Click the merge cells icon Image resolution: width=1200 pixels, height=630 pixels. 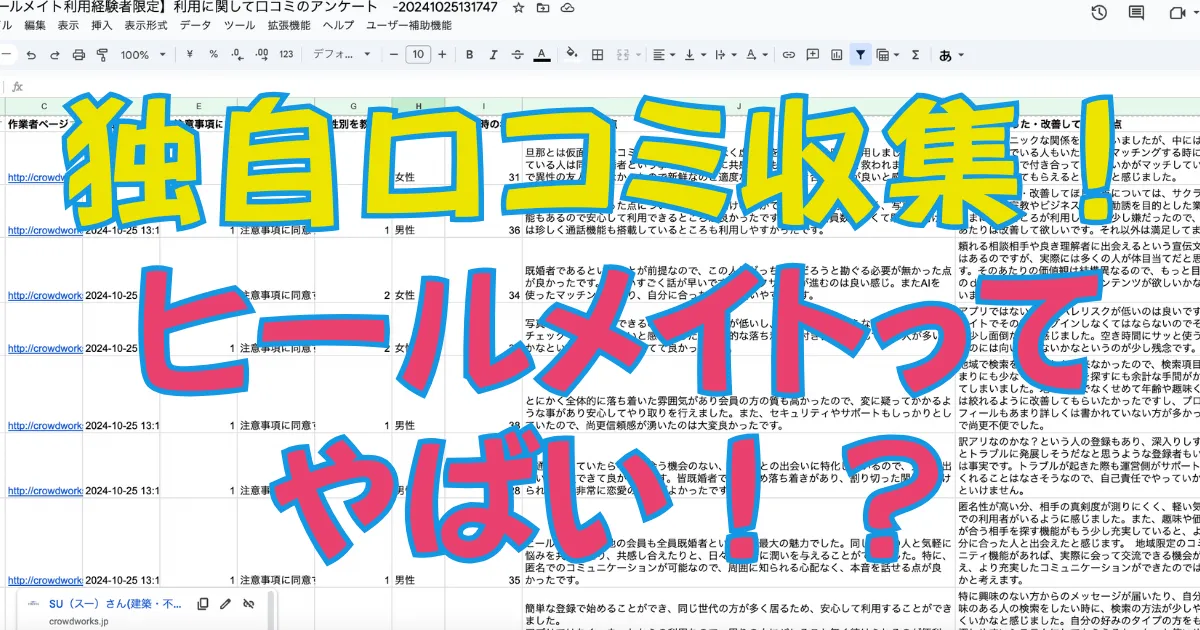(x=625, y=55)
